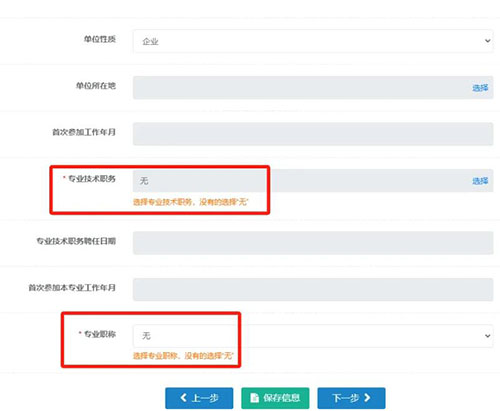Screen dimensions: 500x411
Task: Click 选择 link for 单位所在地
Action: [480, 88]
